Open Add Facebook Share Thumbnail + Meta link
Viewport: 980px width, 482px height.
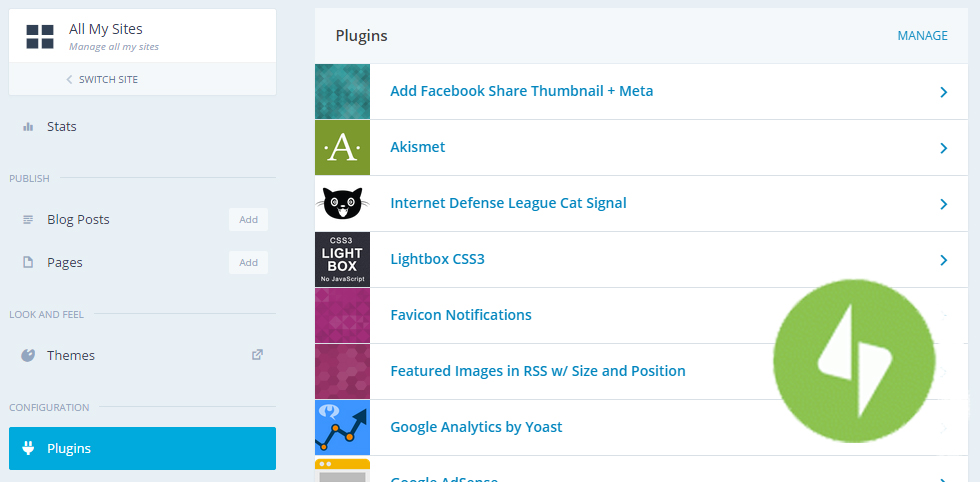[522, 91]
